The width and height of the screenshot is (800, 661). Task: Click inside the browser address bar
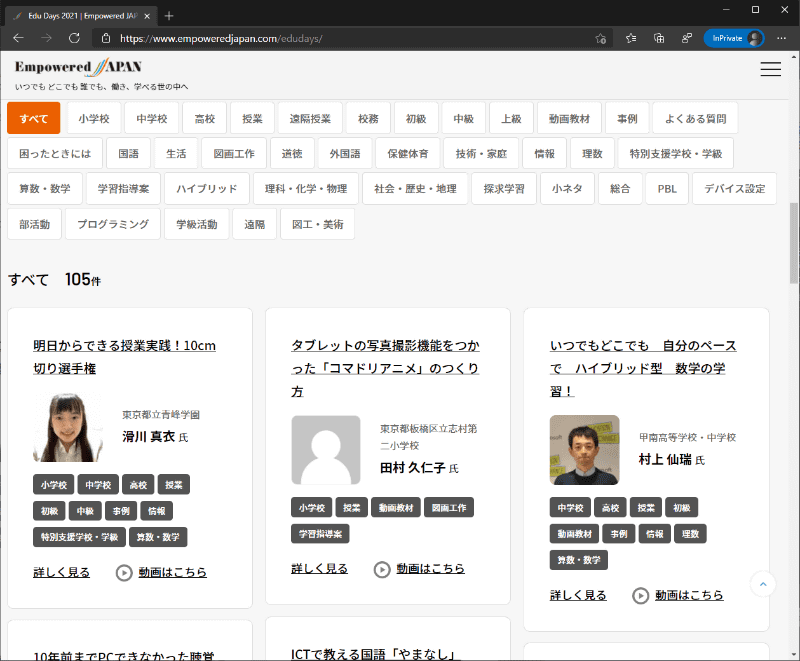(x=300, y=38)
